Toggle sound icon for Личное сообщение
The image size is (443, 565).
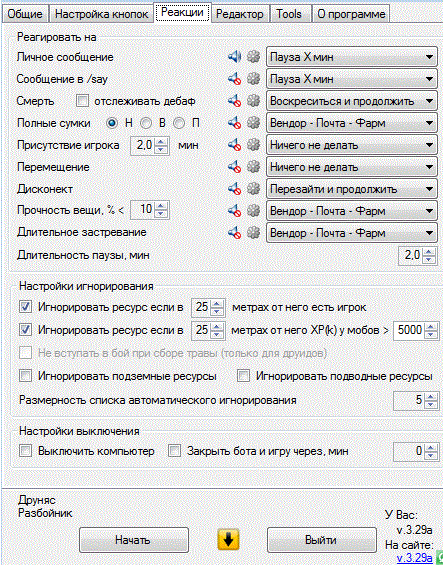[234, 57]
